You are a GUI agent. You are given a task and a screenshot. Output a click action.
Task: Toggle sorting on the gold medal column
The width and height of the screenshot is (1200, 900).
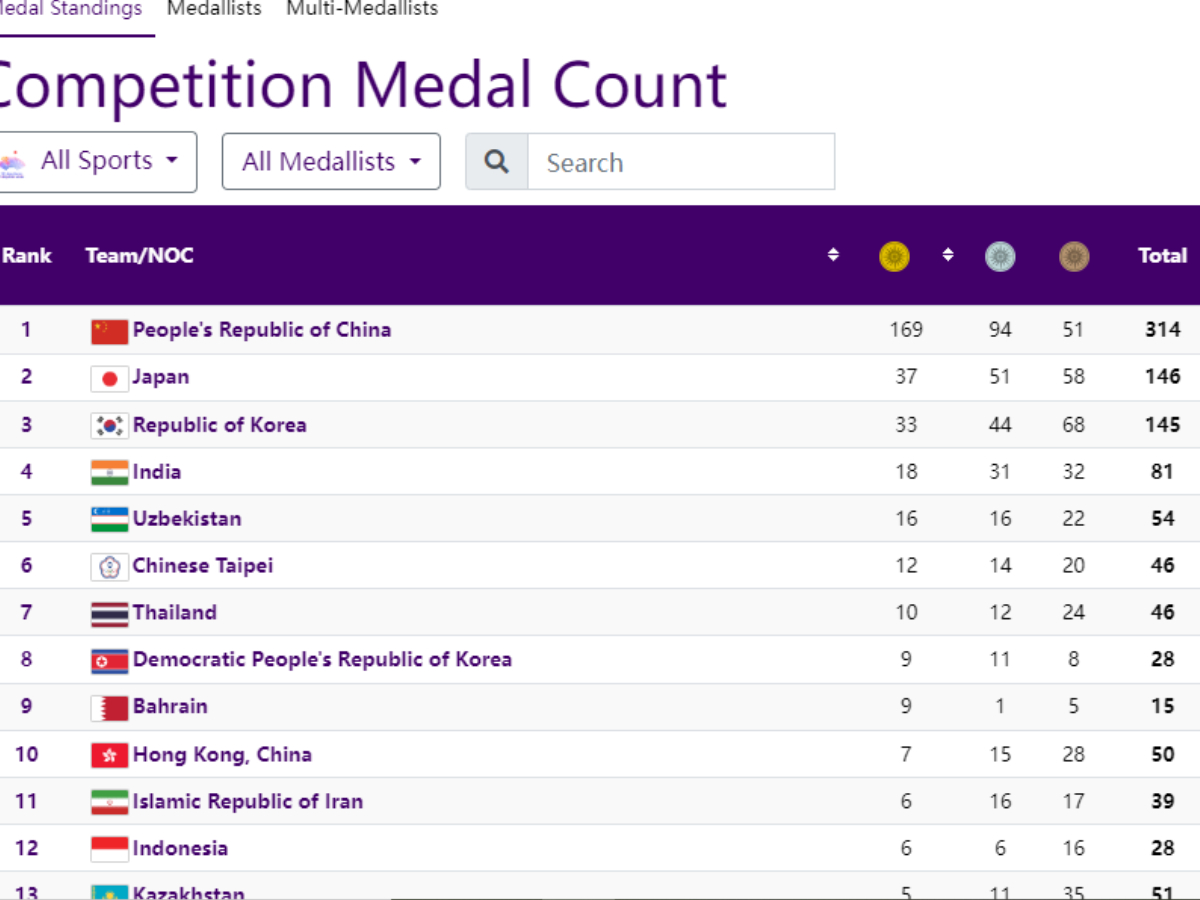click(947, 255)
